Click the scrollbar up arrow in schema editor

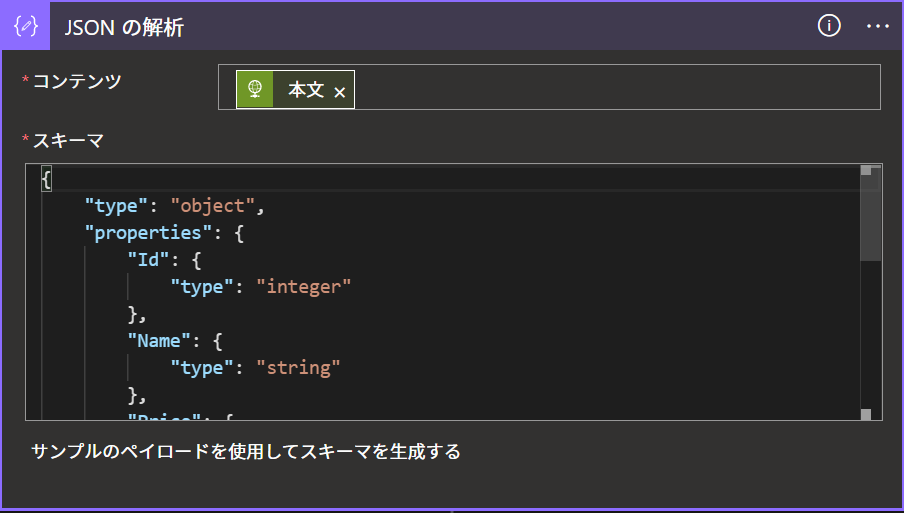(x=866, y=170)
